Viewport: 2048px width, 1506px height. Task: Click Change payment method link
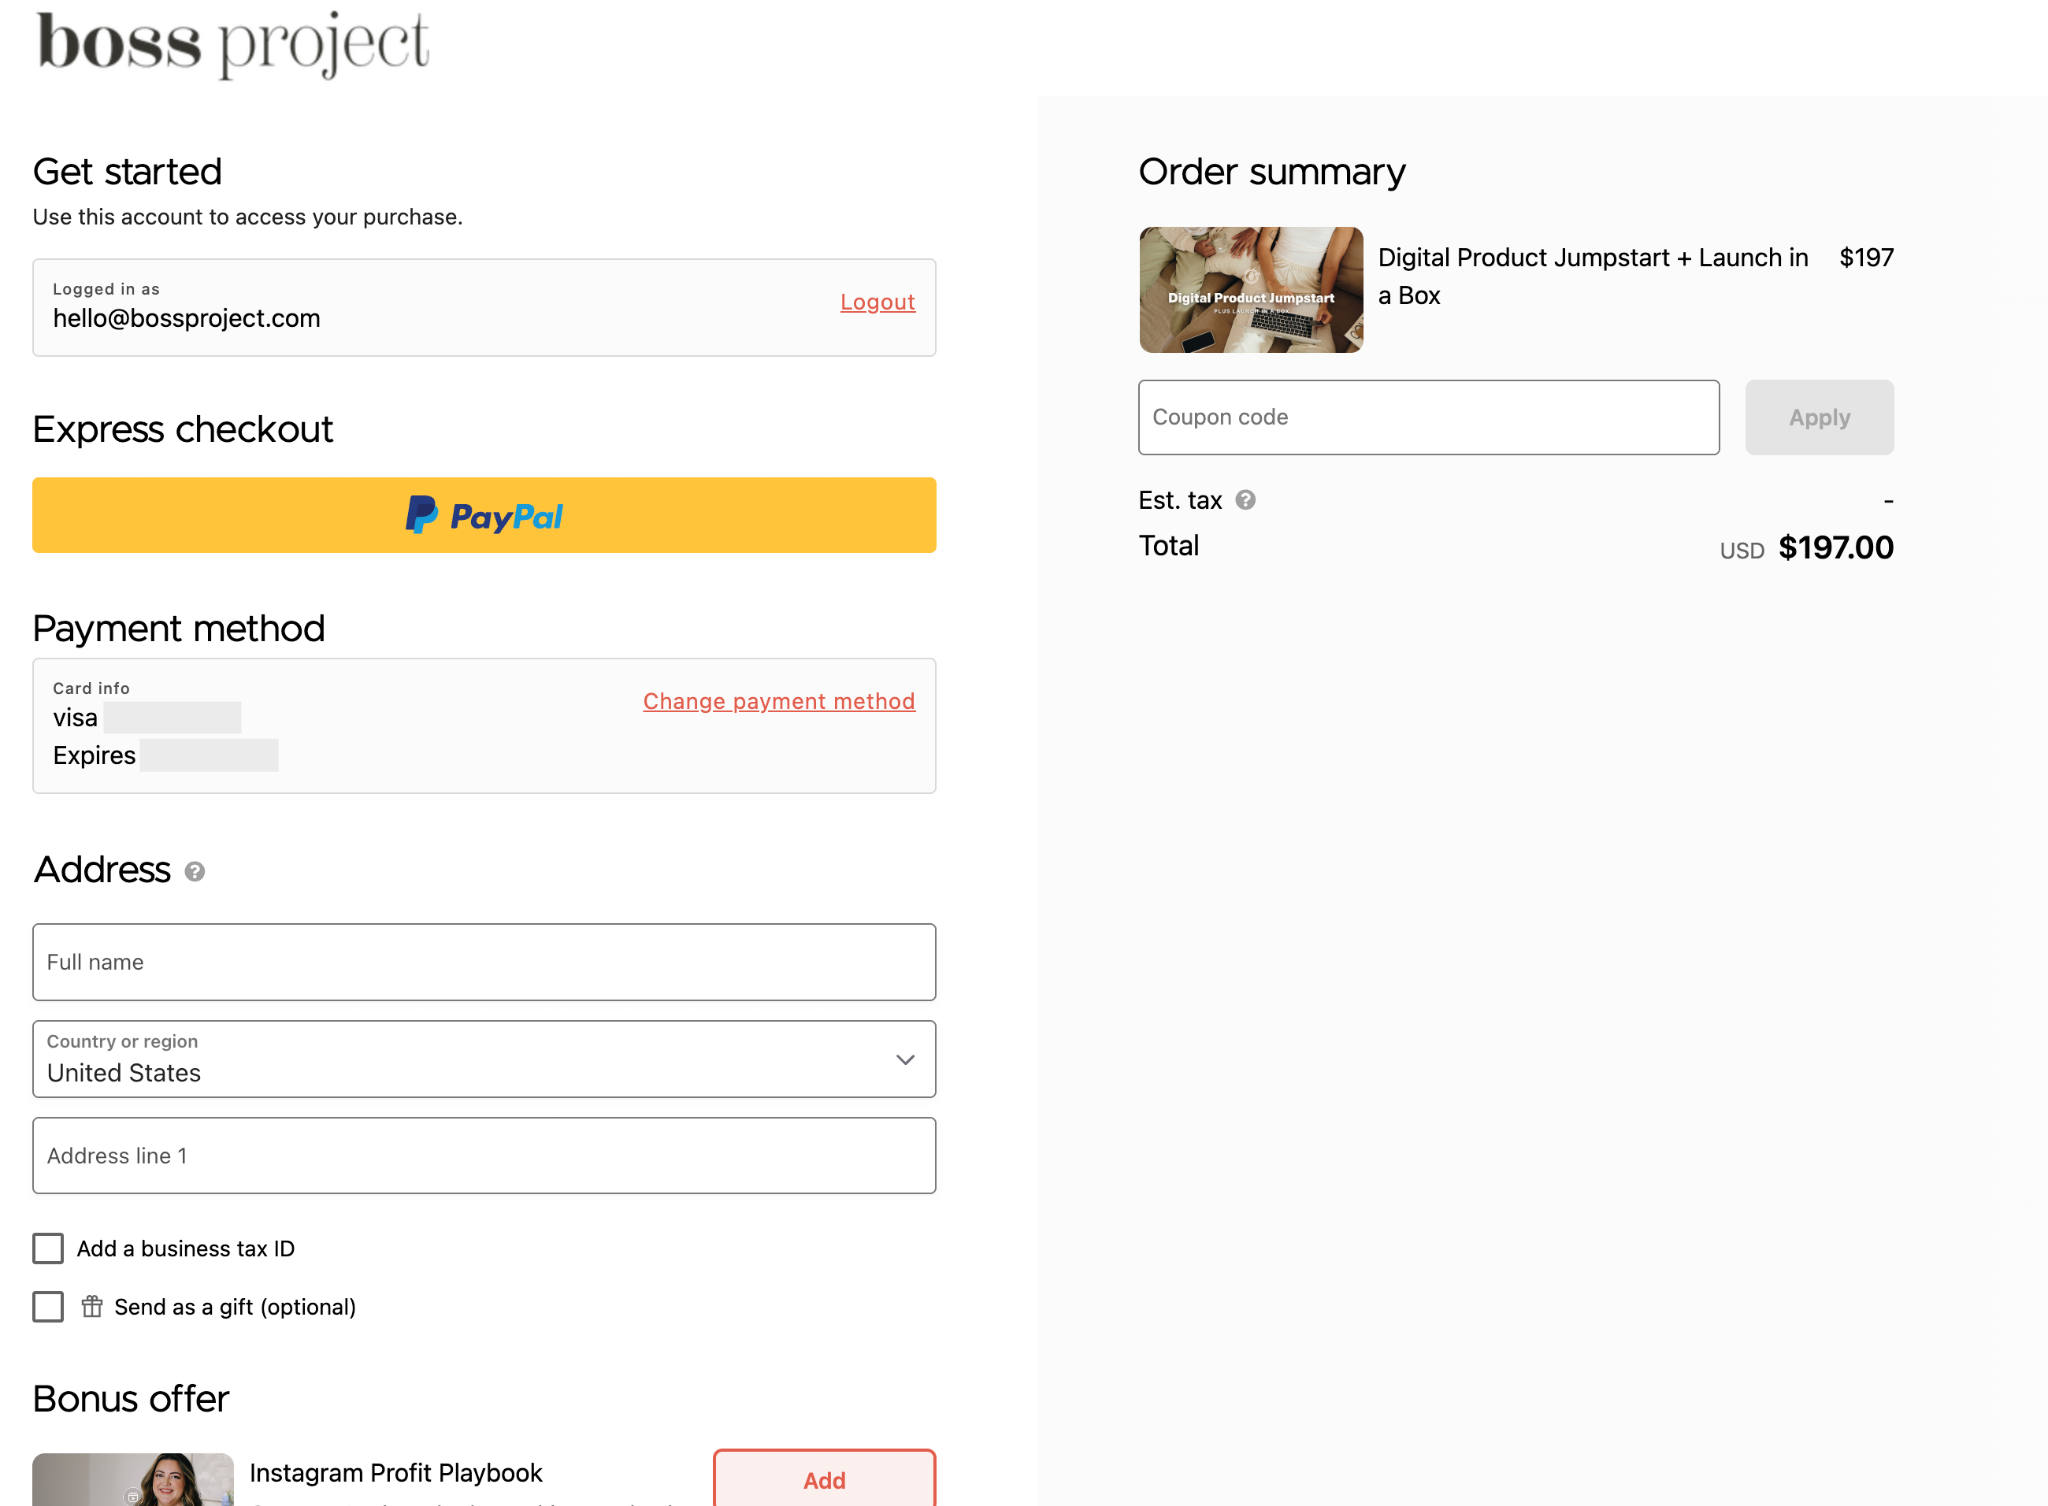point(779,701)
